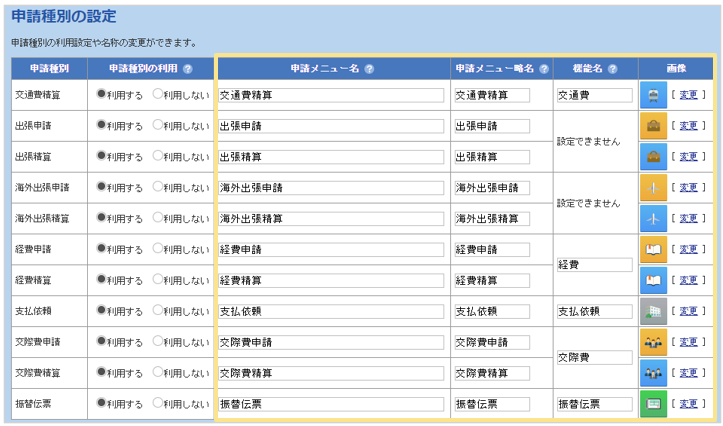Click the airplane icon in 海外出張申請 row

click(653, 188)
